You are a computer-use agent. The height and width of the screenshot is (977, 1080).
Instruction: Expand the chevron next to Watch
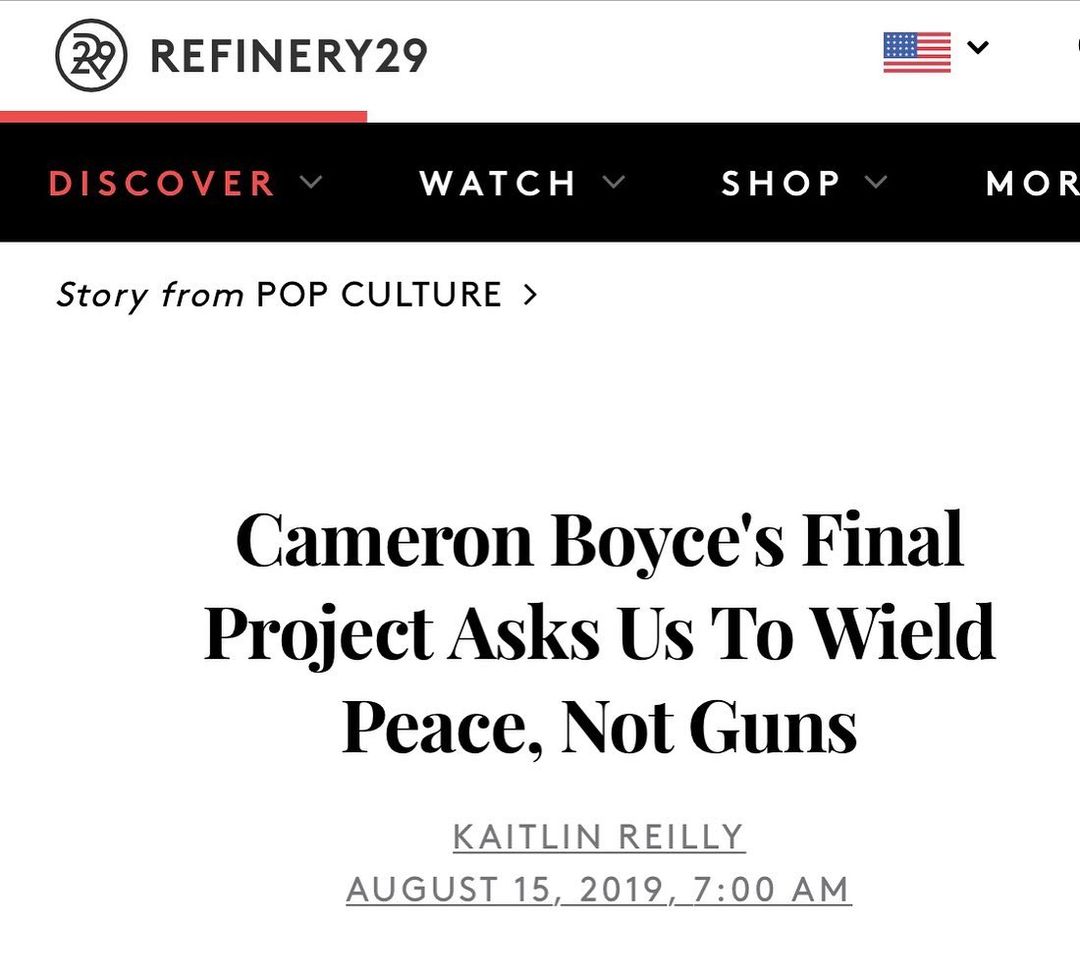(x=614, y=182)
